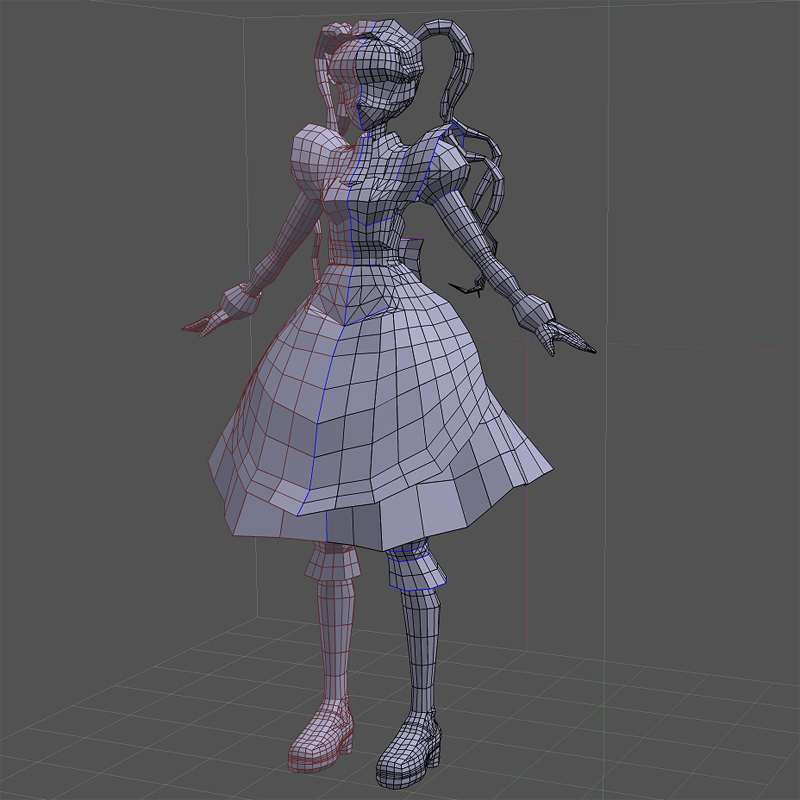
Task: Select the character's head mesh
Action: (x=378, y=74)
